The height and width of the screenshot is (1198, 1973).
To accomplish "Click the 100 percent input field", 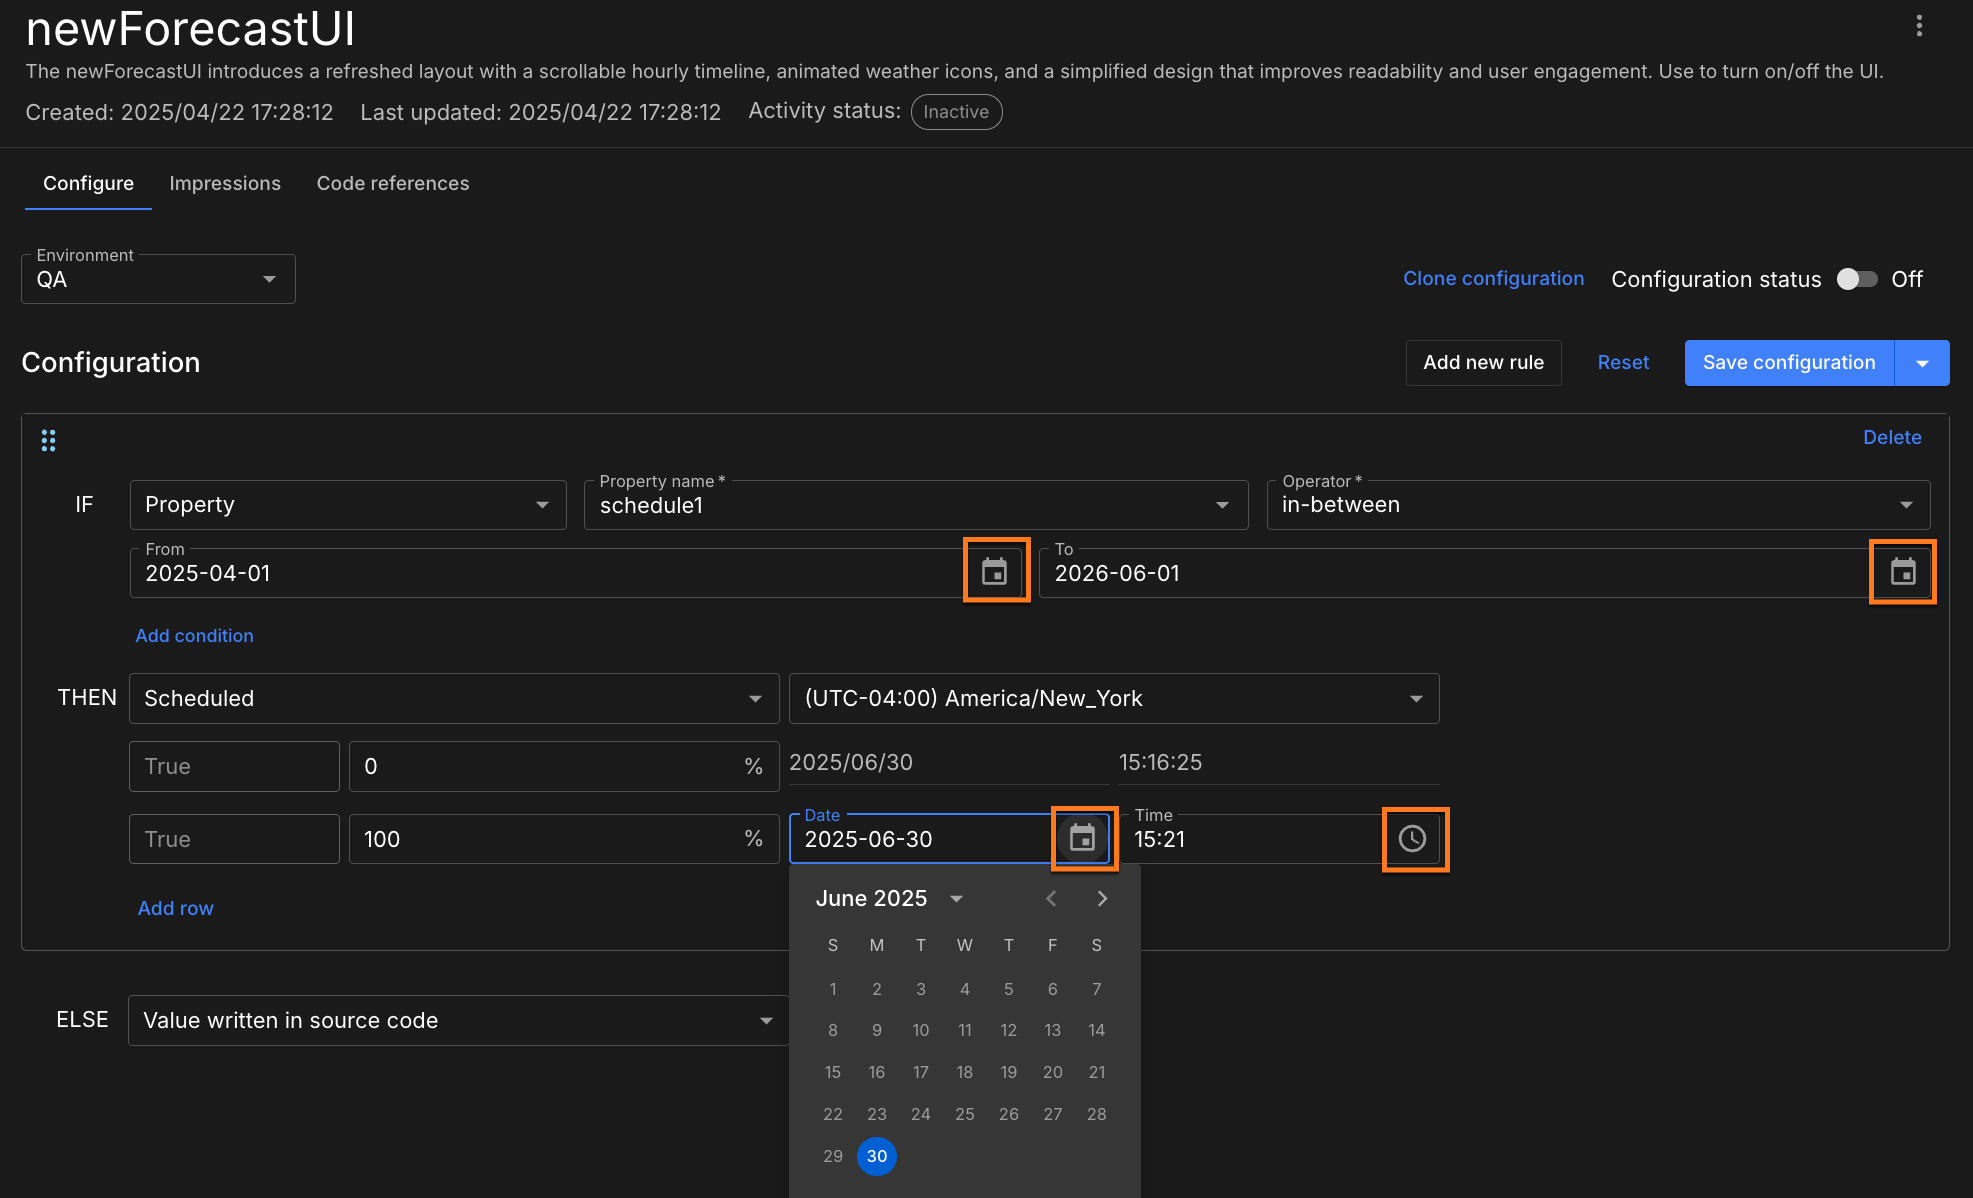I will tap(550, 839).
